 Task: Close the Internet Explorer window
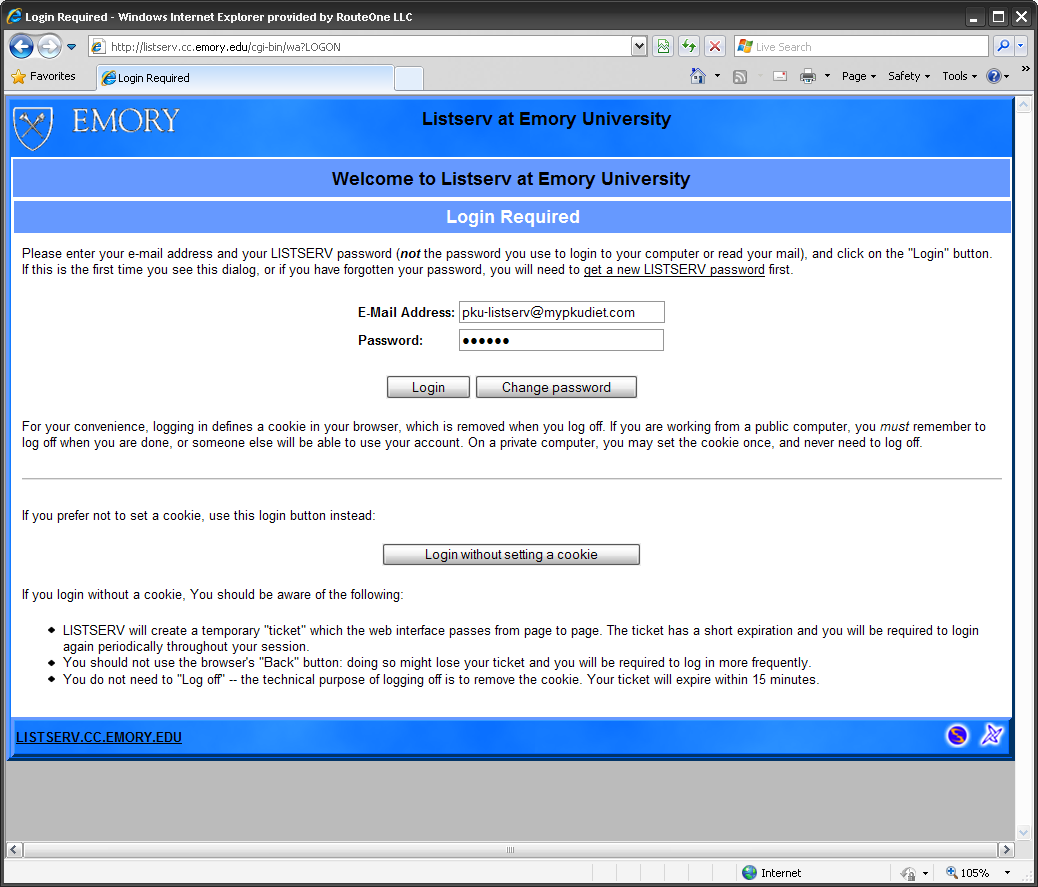pyautogui.click(x=1021, y=17)
